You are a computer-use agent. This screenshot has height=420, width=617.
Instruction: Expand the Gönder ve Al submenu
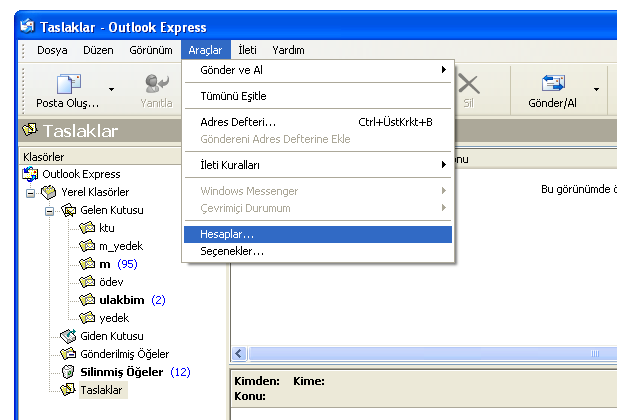tap(318, 70)
